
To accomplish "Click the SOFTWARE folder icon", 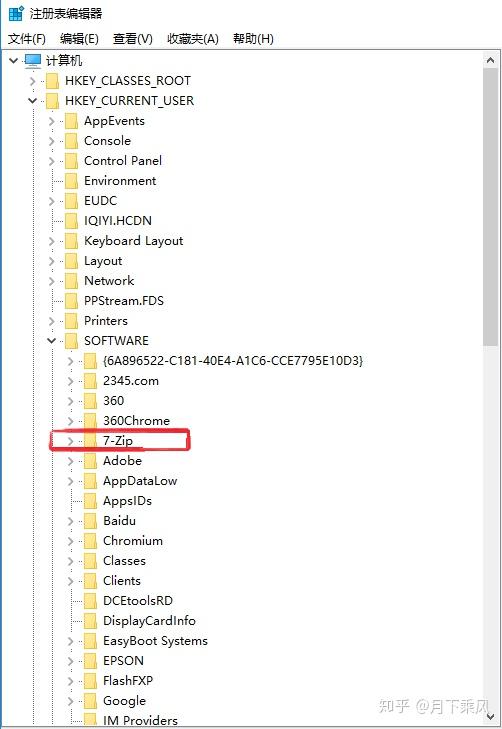I will pos(72,341).
